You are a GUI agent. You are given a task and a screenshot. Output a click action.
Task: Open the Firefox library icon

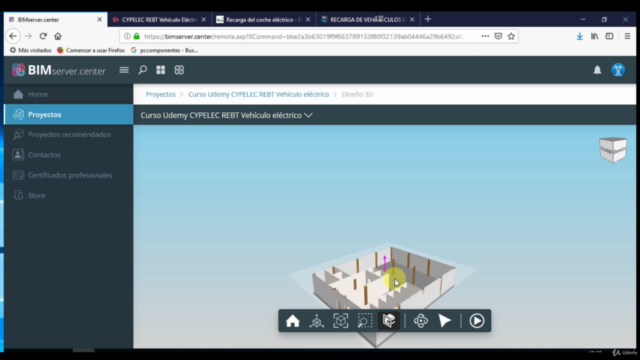pyautogui.click(x=595, y=36)
